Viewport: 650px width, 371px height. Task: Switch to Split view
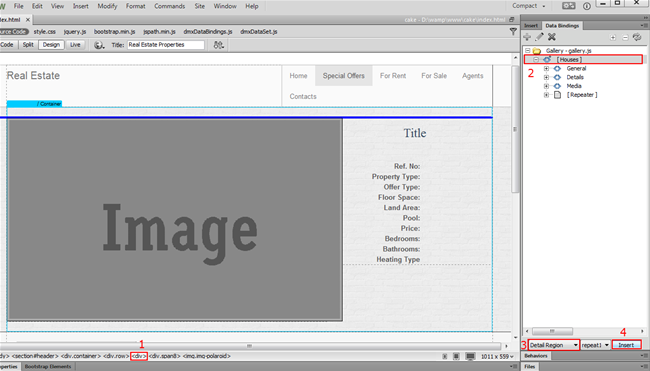point(28,45)
